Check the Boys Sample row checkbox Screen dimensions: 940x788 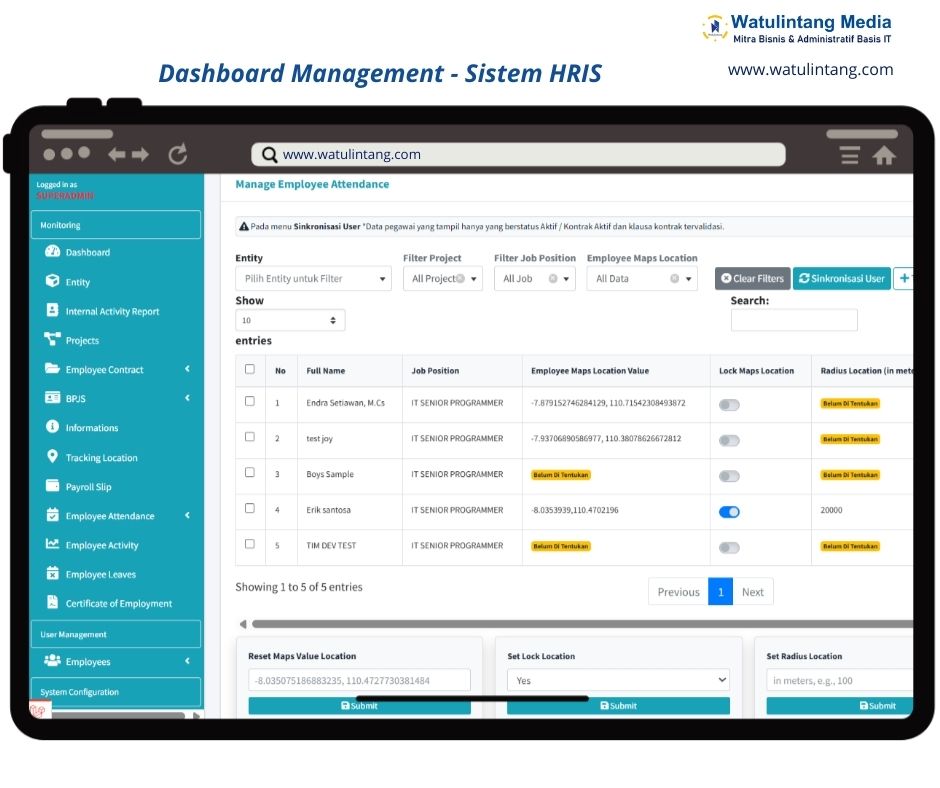pos(250,473)
